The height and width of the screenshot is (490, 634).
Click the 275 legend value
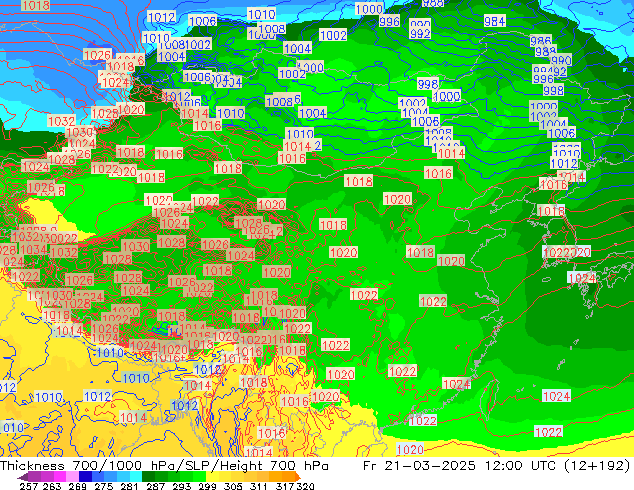pyautogui.click(x=104, y=486)
